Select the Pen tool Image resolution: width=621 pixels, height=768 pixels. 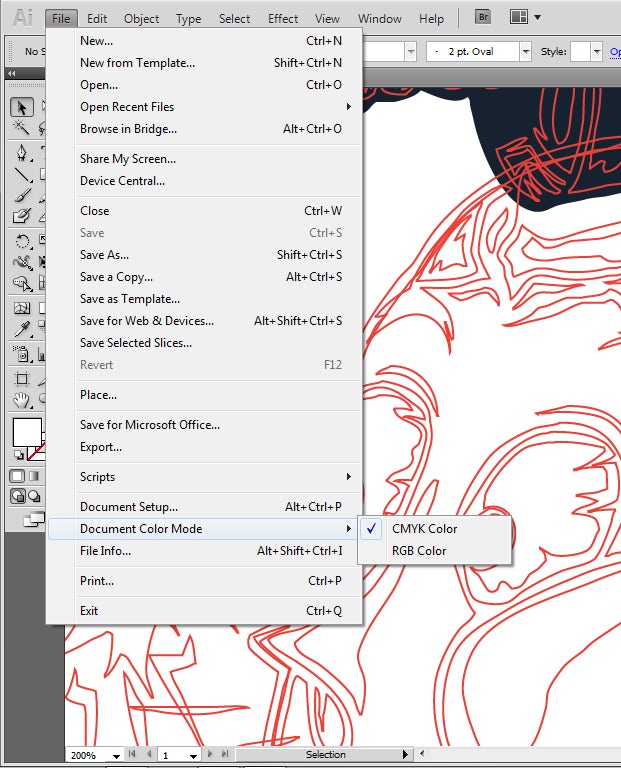[x=22, y=153]
